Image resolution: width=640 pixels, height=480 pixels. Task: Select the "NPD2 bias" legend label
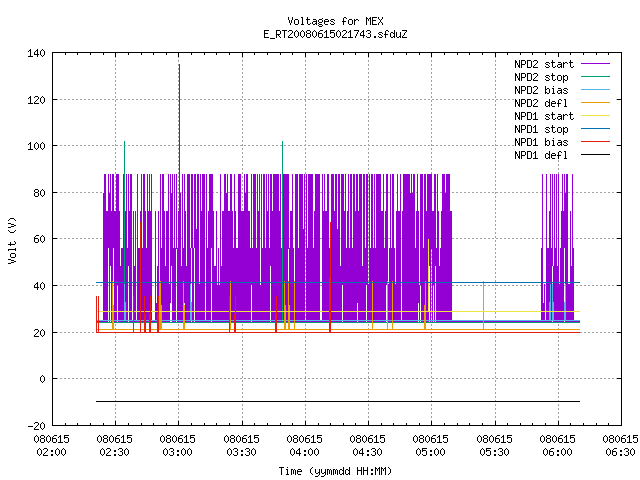click(541, 90)
